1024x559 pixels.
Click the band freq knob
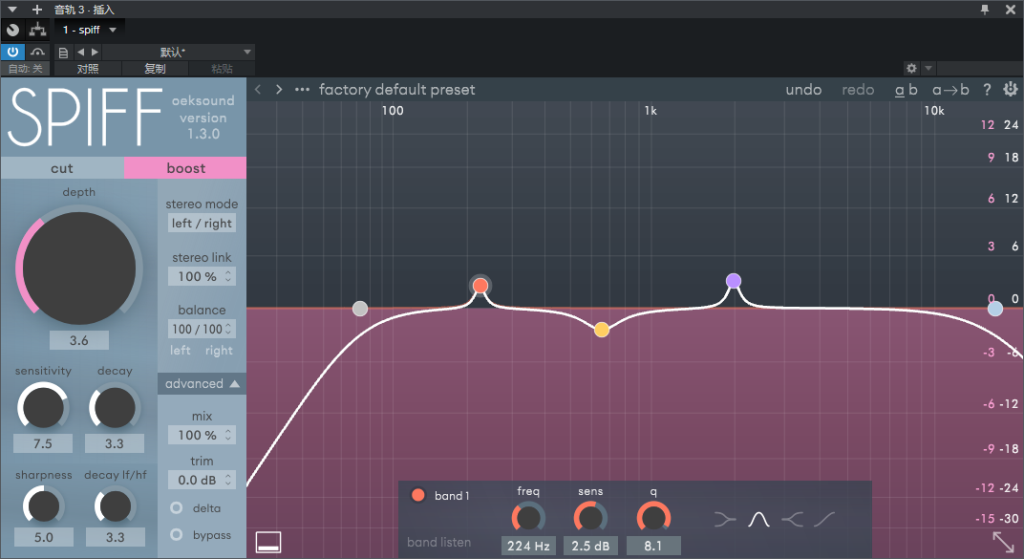tap(528, 517)
